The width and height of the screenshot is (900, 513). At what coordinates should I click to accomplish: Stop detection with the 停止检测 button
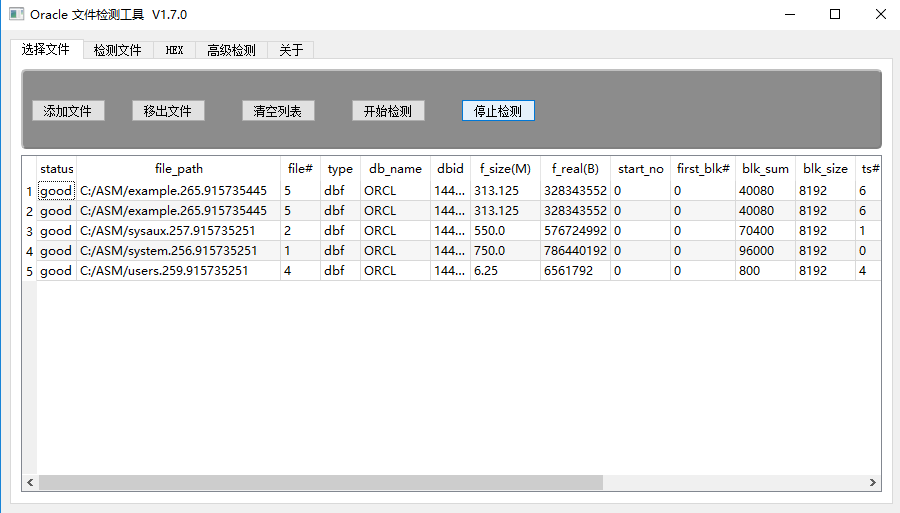498,111
